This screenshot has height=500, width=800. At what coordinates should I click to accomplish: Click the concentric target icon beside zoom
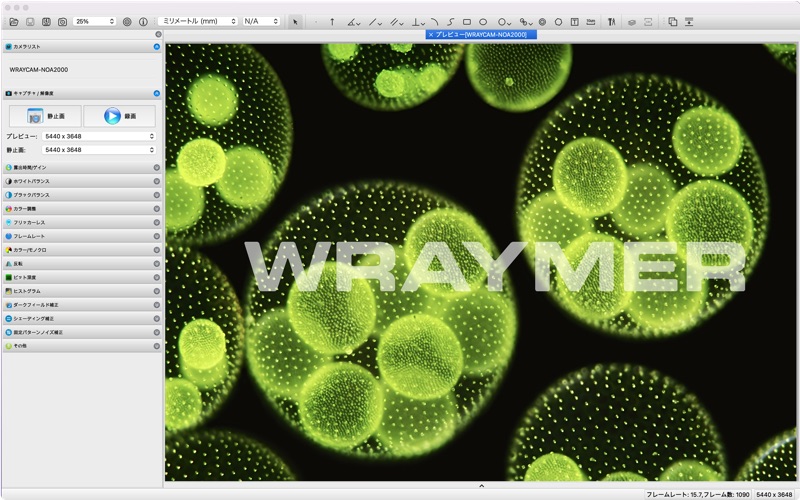click(x=127, y=21)
